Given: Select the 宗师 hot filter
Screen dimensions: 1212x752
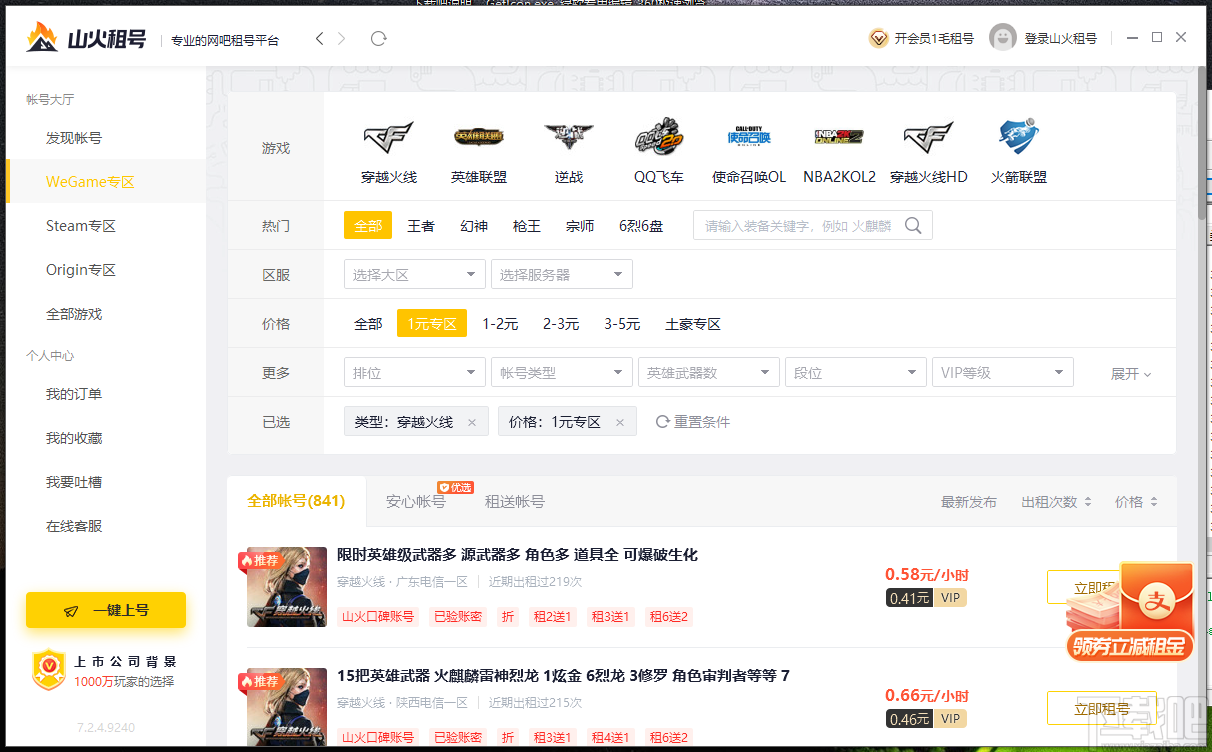Looking at the screenshot, I should tap(580, 226).
